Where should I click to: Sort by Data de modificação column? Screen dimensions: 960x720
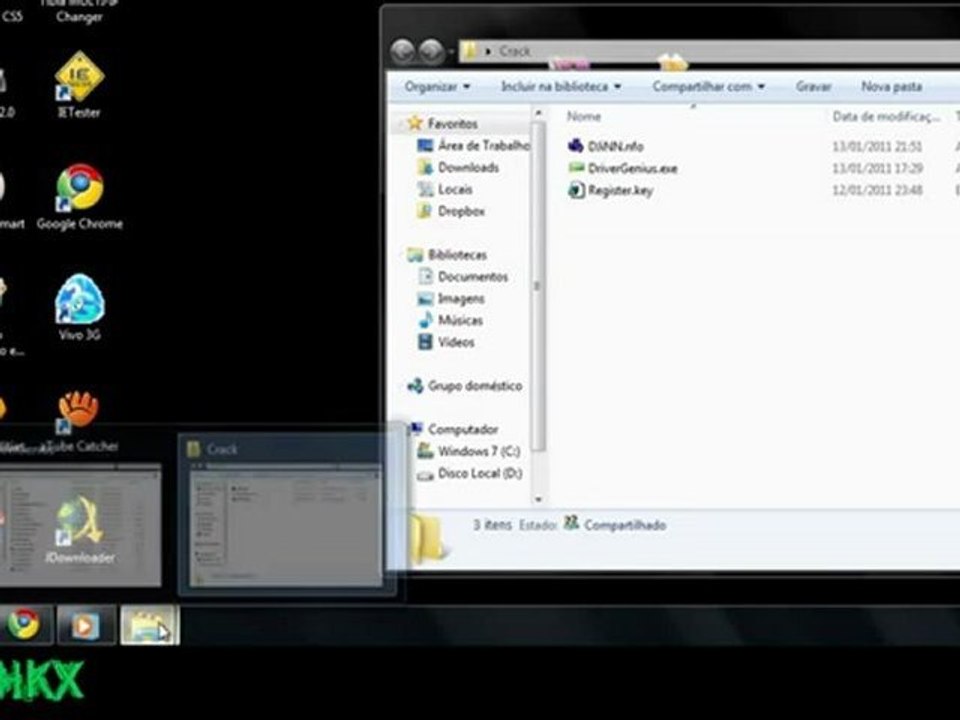coord(886,116)
